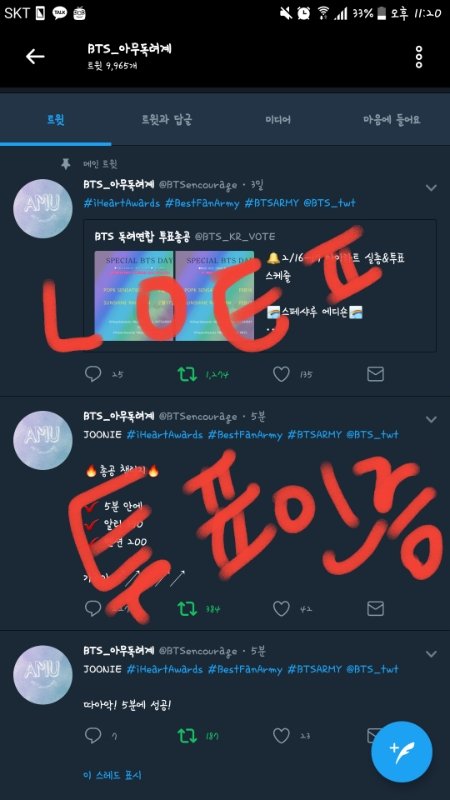Retweet the tweet with 187 retweets
The width and height of the screenshot is (450, 800).
pos(187,735)
